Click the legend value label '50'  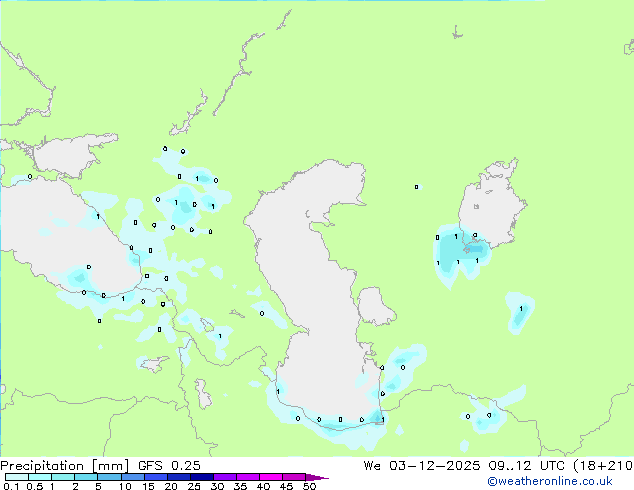coord(309,486)
